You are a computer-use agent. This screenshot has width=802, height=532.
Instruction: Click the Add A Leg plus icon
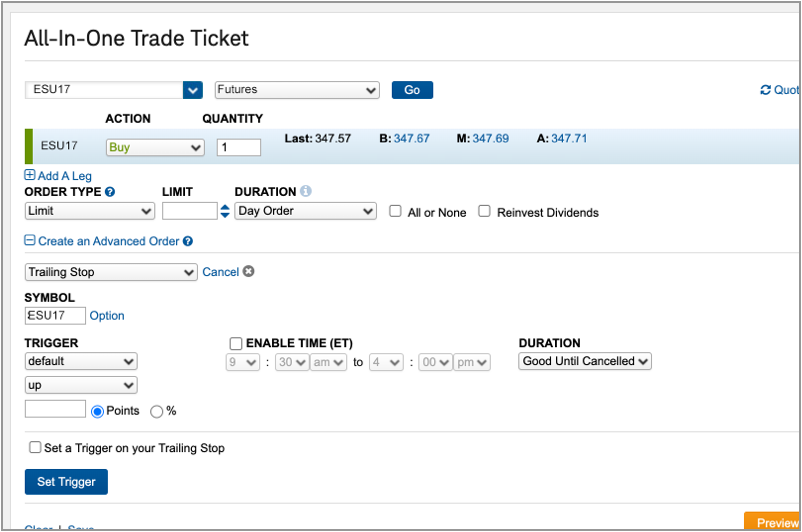(x=30, y=175)
